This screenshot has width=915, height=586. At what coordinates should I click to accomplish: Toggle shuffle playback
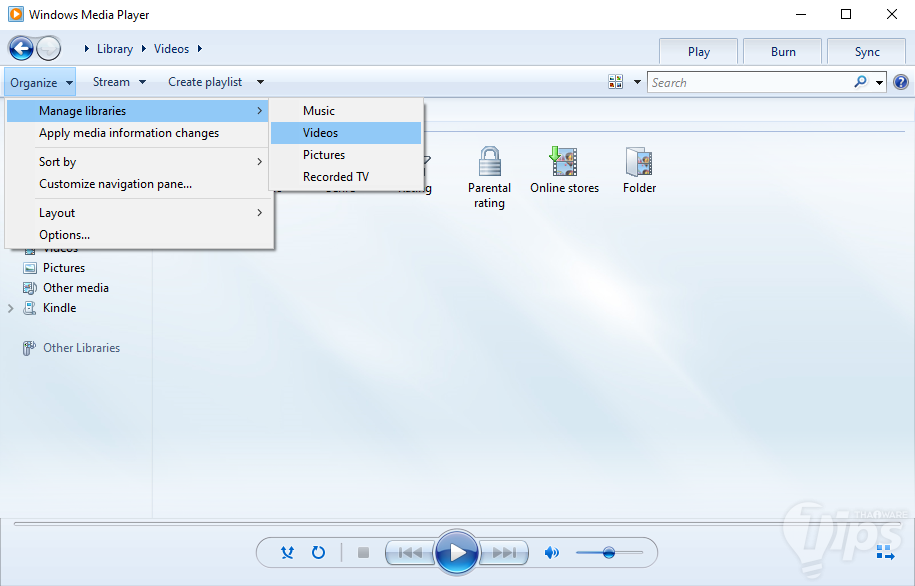coord(287,552)
